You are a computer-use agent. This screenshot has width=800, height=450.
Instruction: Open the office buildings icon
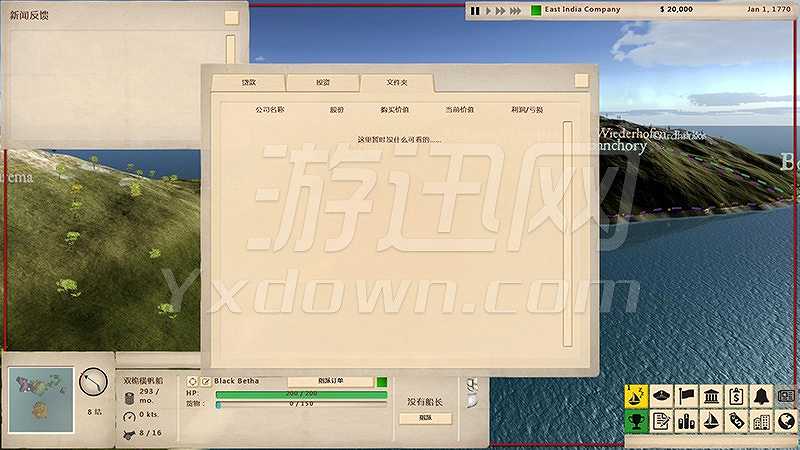(761, 421)
